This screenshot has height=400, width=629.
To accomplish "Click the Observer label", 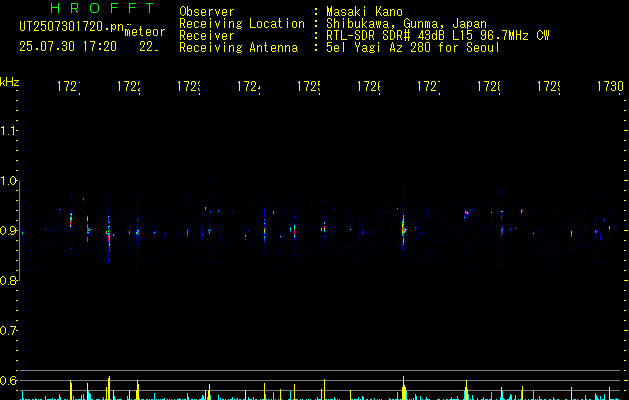I will [x=207, y=11].
